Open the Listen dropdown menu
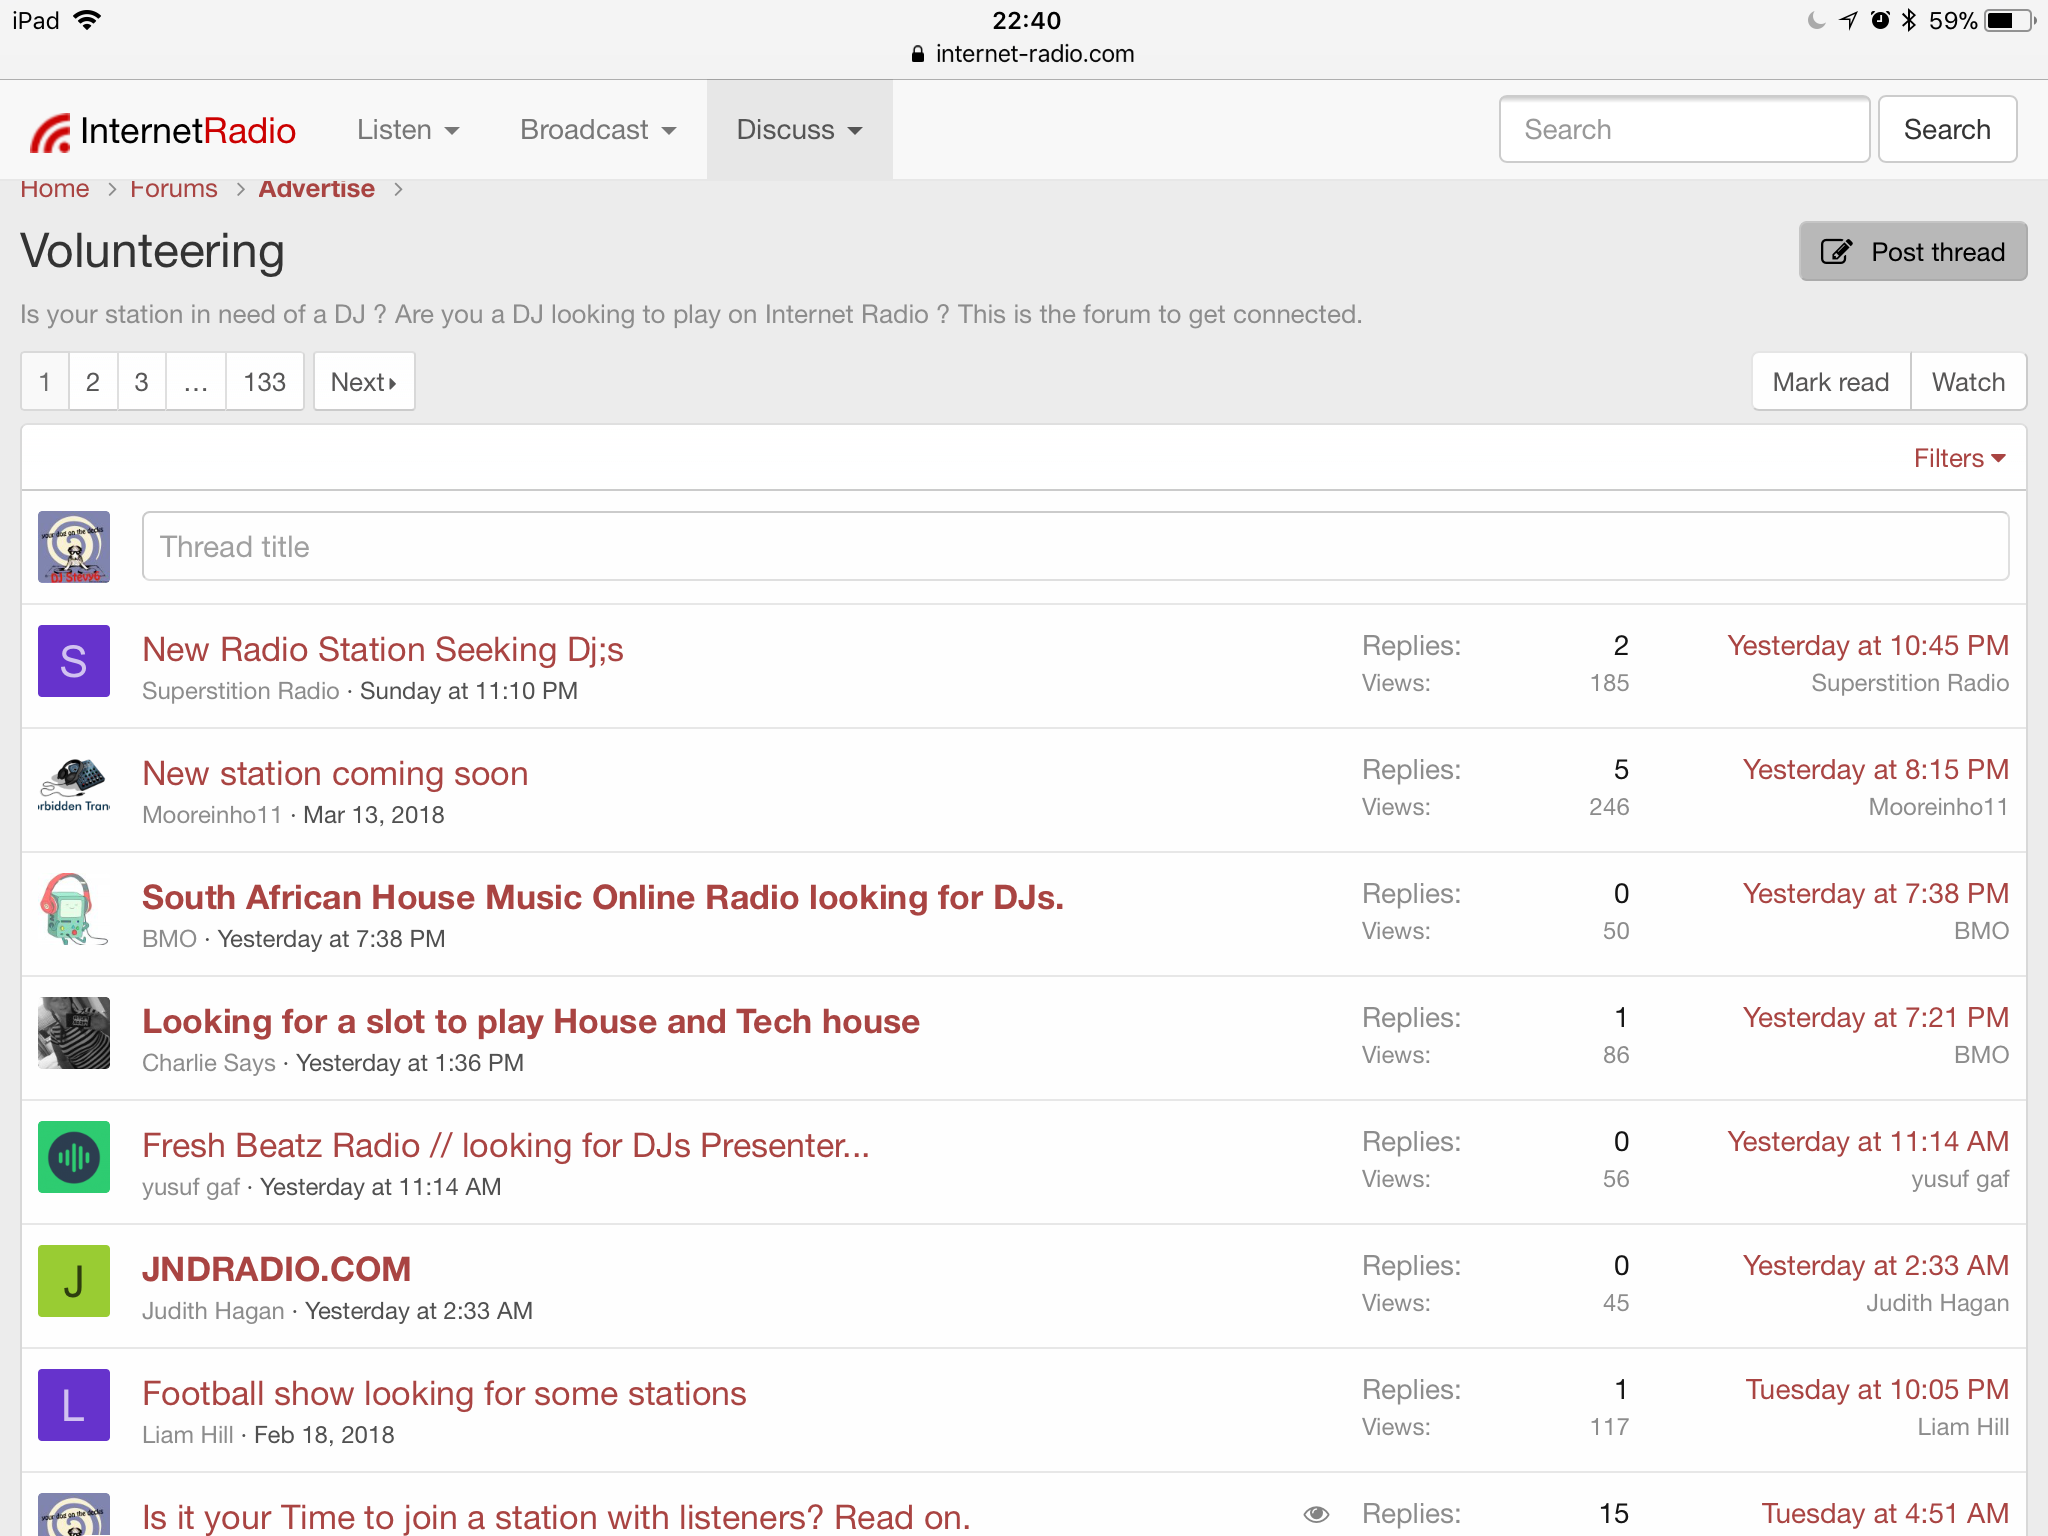This screenshot has height=1536, width=2048. [407, 130]
